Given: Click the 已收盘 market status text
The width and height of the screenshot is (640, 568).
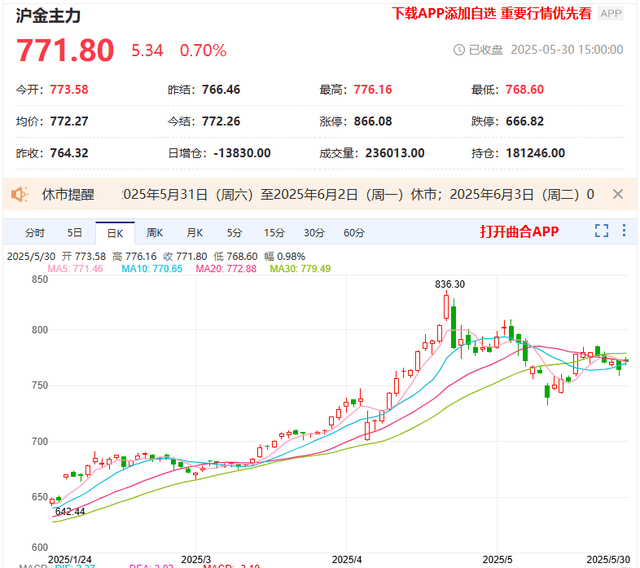Looking at the screenshot, I should 486,50.
